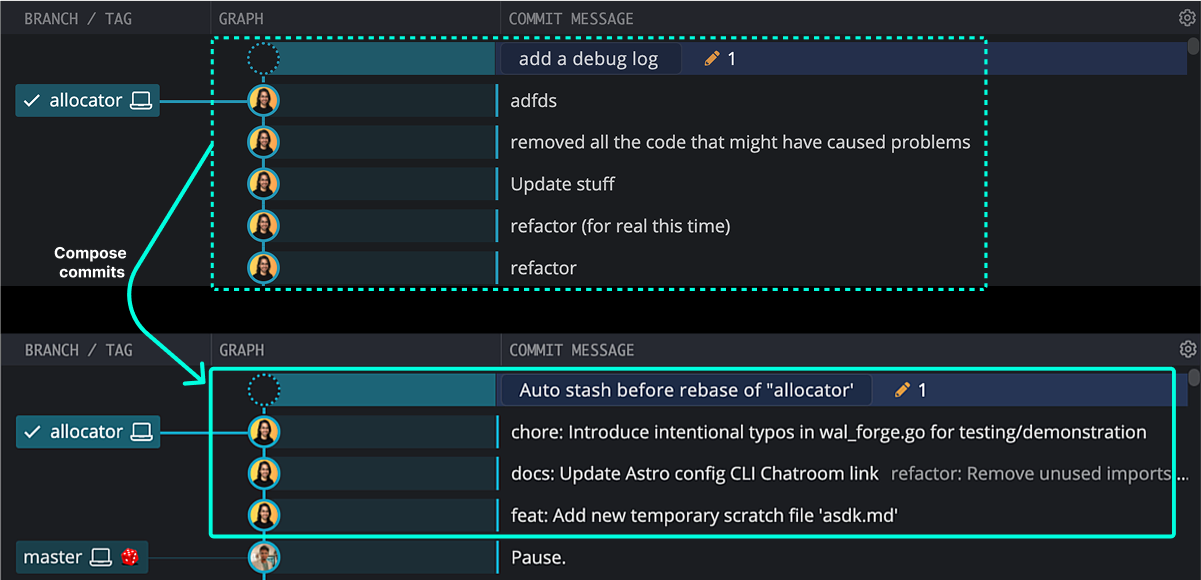Select the allocator branch label
The height and width of the screenshot is (580, 1201).
pyautogui.click(x=85, y=100)
